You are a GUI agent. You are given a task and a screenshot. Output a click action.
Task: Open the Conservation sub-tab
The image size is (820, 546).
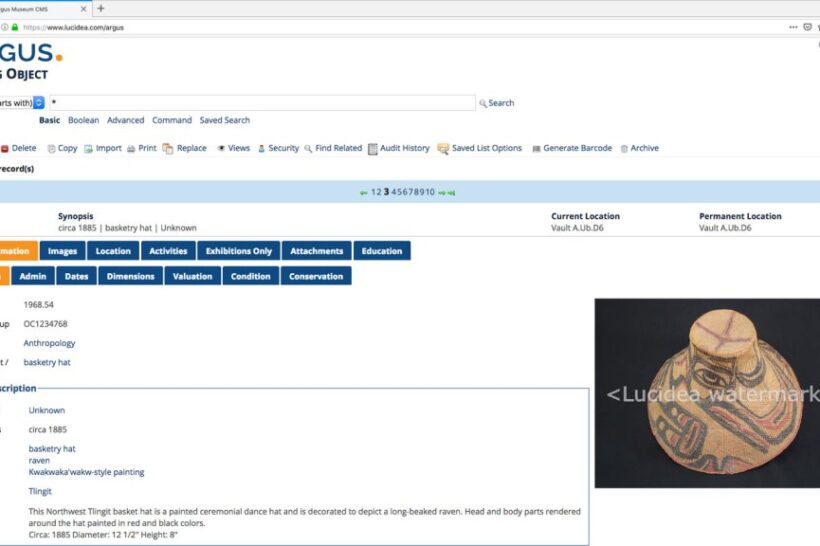point(316,276)
